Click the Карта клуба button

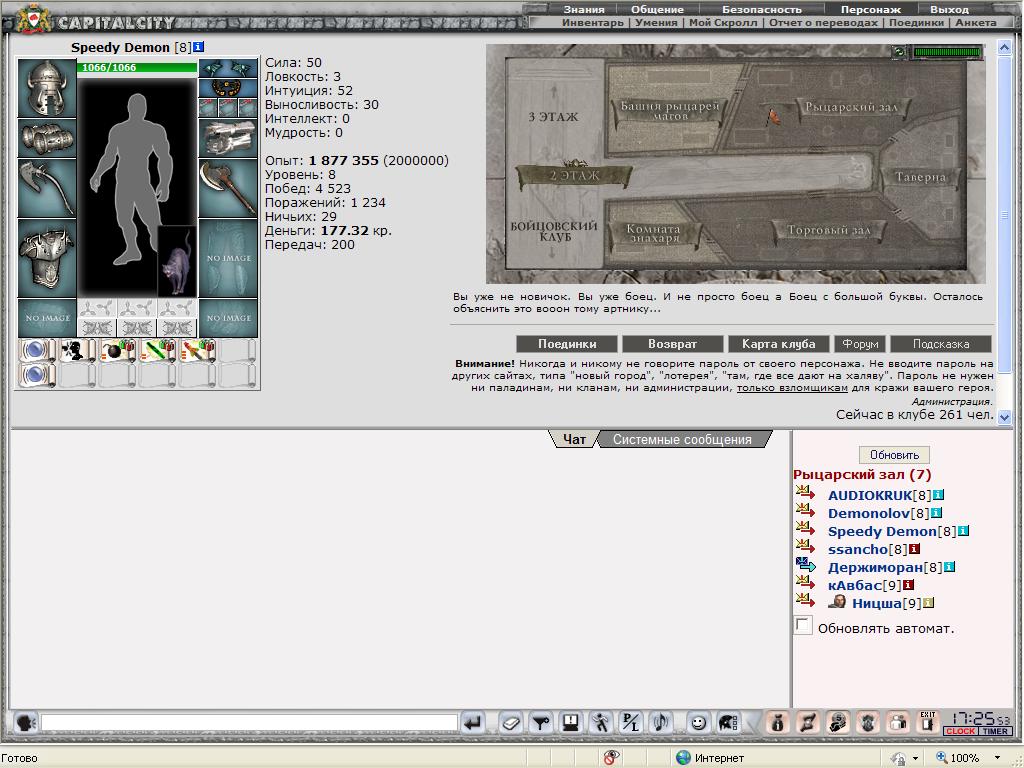pyautogui.click(x=778, y=344)
